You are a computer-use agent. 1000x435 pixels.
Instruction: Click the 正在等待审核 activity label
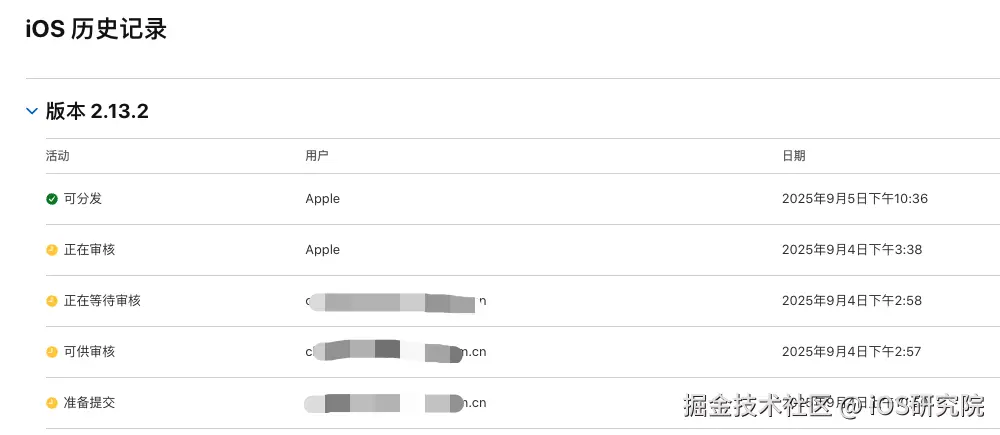[102, 301]
